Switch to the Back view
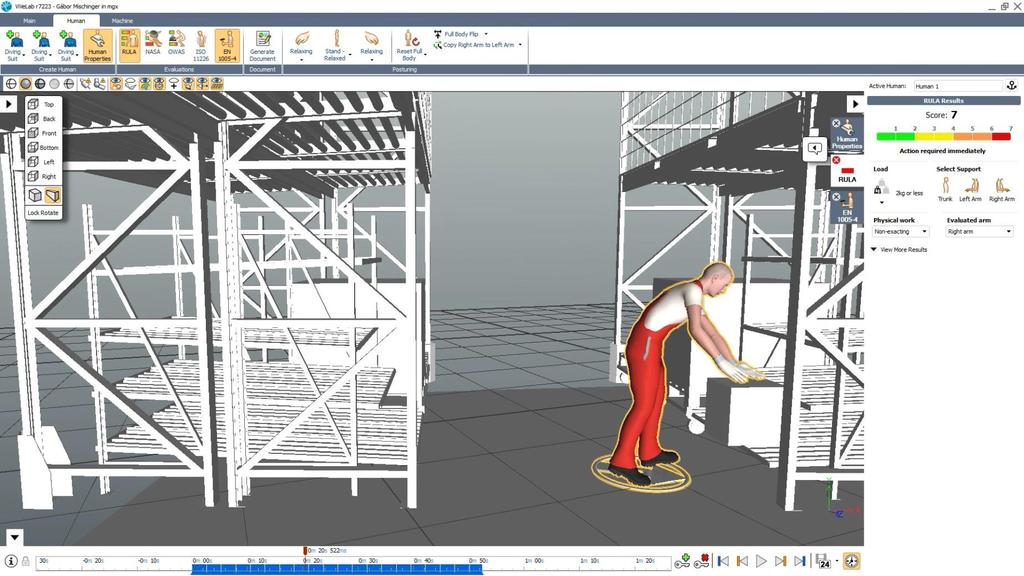 [x=42, y=118]
